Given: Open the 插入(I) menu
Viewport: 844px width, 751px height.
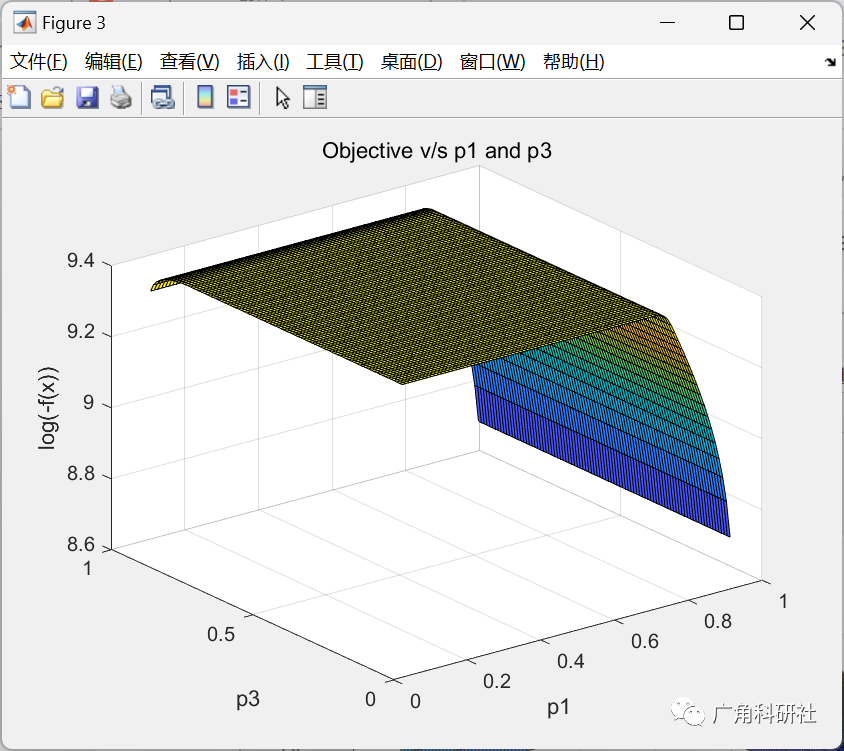Looking at the screenshot, I should [263, 61].
